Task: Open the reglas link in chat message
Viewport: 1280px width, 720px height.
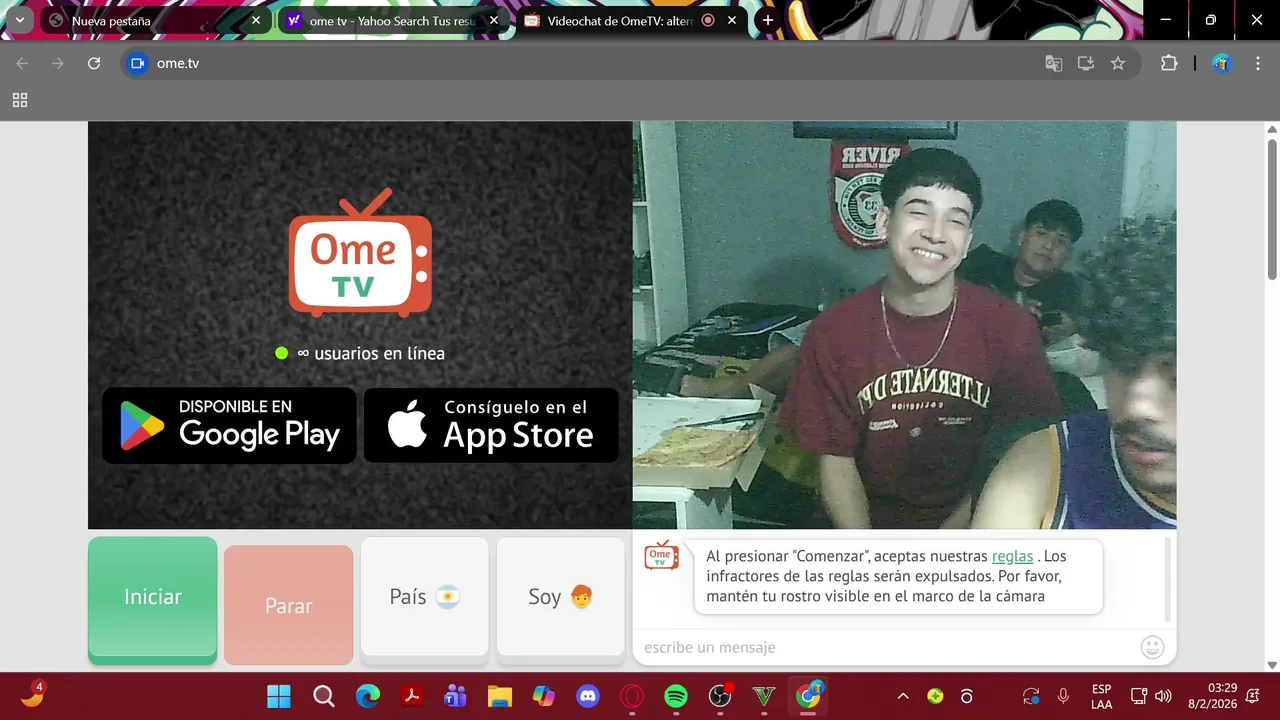Action: 1012,556
